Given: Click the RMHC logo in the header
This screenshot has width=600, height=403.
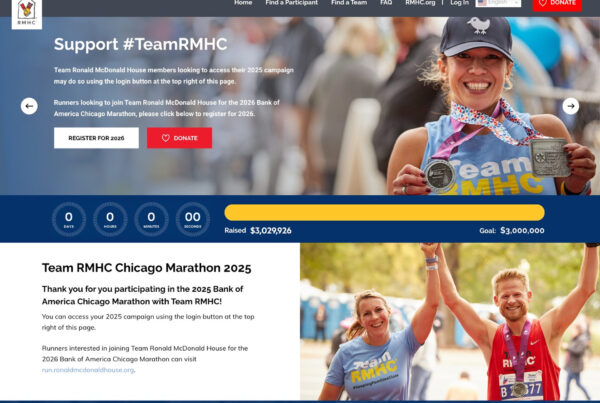Looking at the screenshot, I should 26,13.
